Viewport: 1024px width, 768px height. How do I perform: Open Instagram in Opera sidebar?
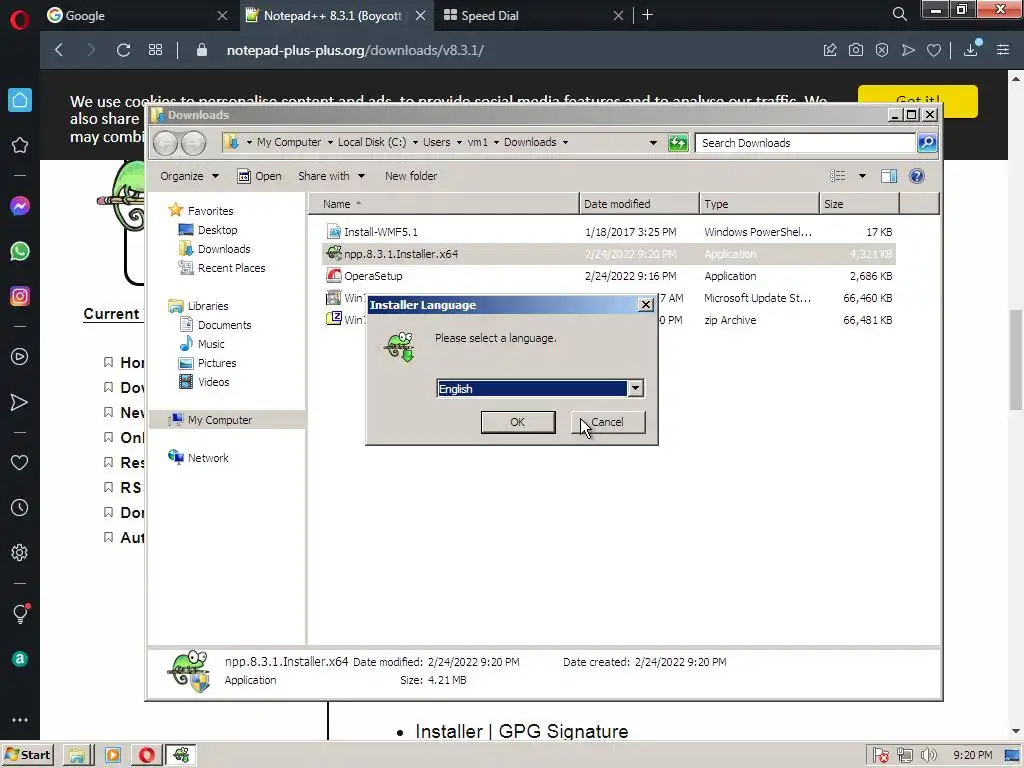pyautogui.click(x=20, y=296)
